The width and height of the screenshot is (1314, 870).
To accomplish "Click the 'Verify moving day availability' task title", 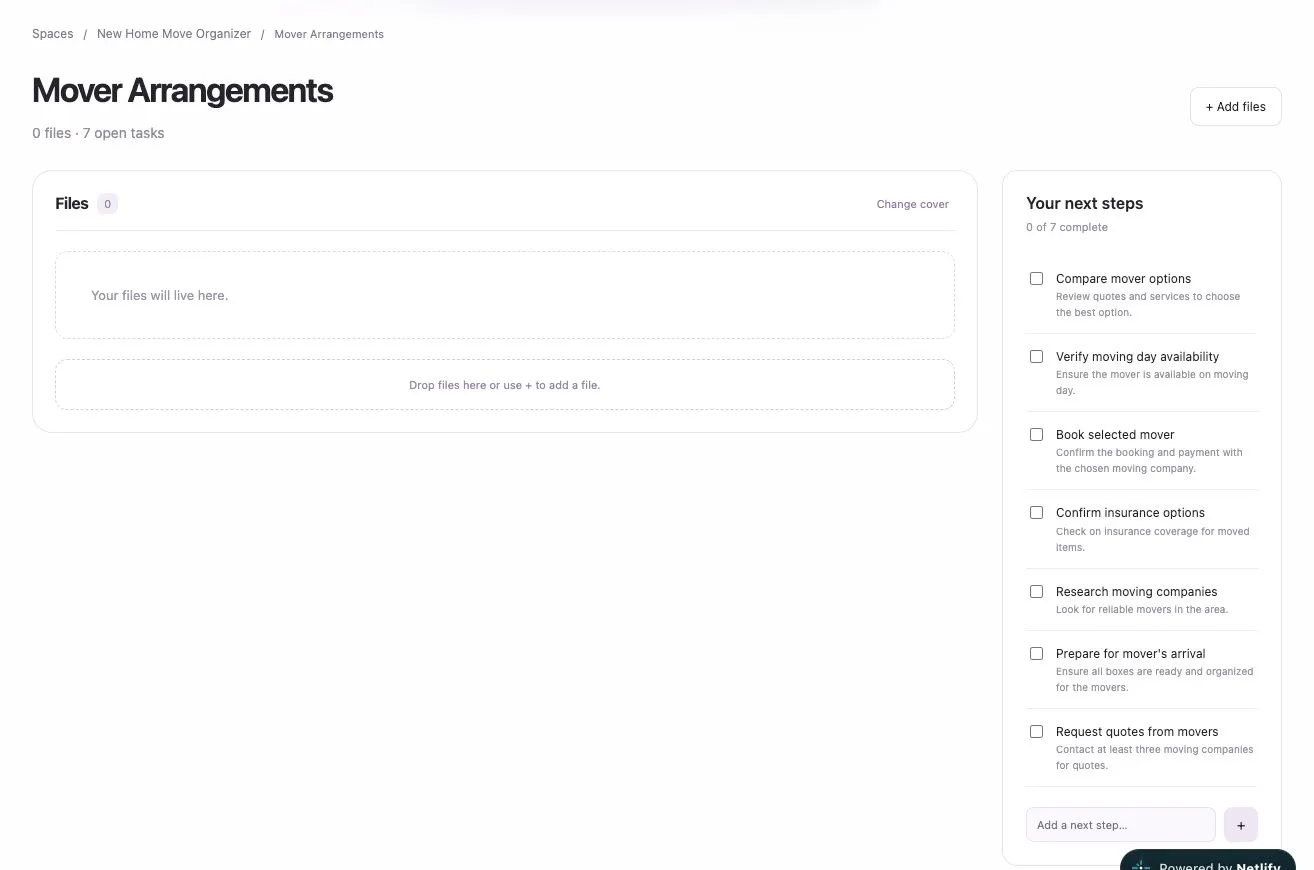I will tap(1137, 357).
